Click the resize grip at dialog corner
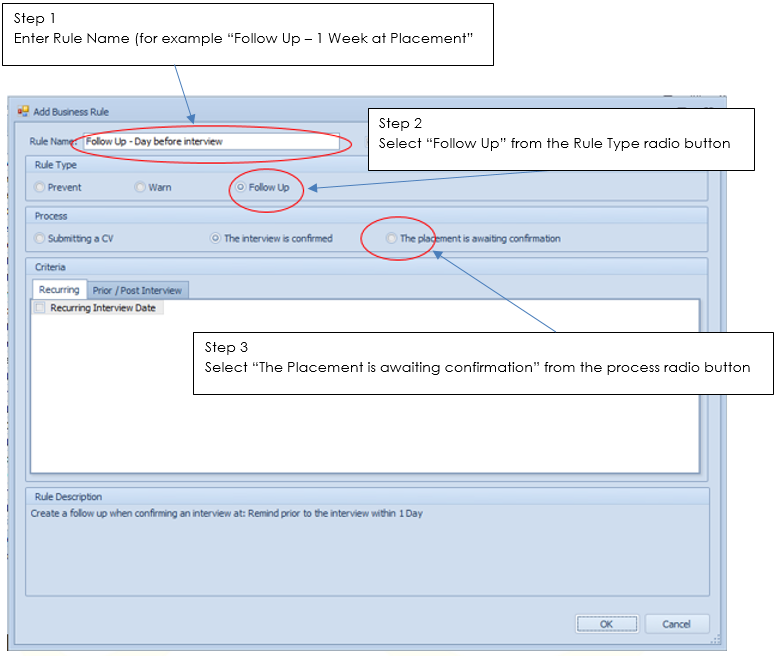Image resolution: width=777 pixels, height=656 pixels. 715,638
